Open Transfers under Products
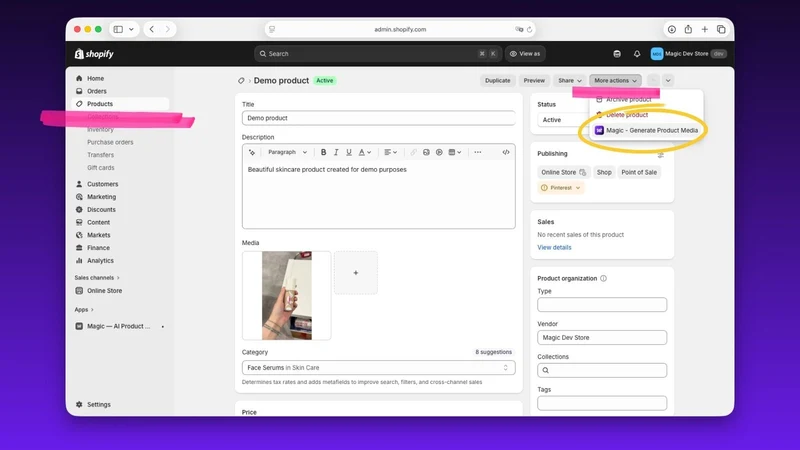This screenshot has height=450, width=800. pos(100,155)
